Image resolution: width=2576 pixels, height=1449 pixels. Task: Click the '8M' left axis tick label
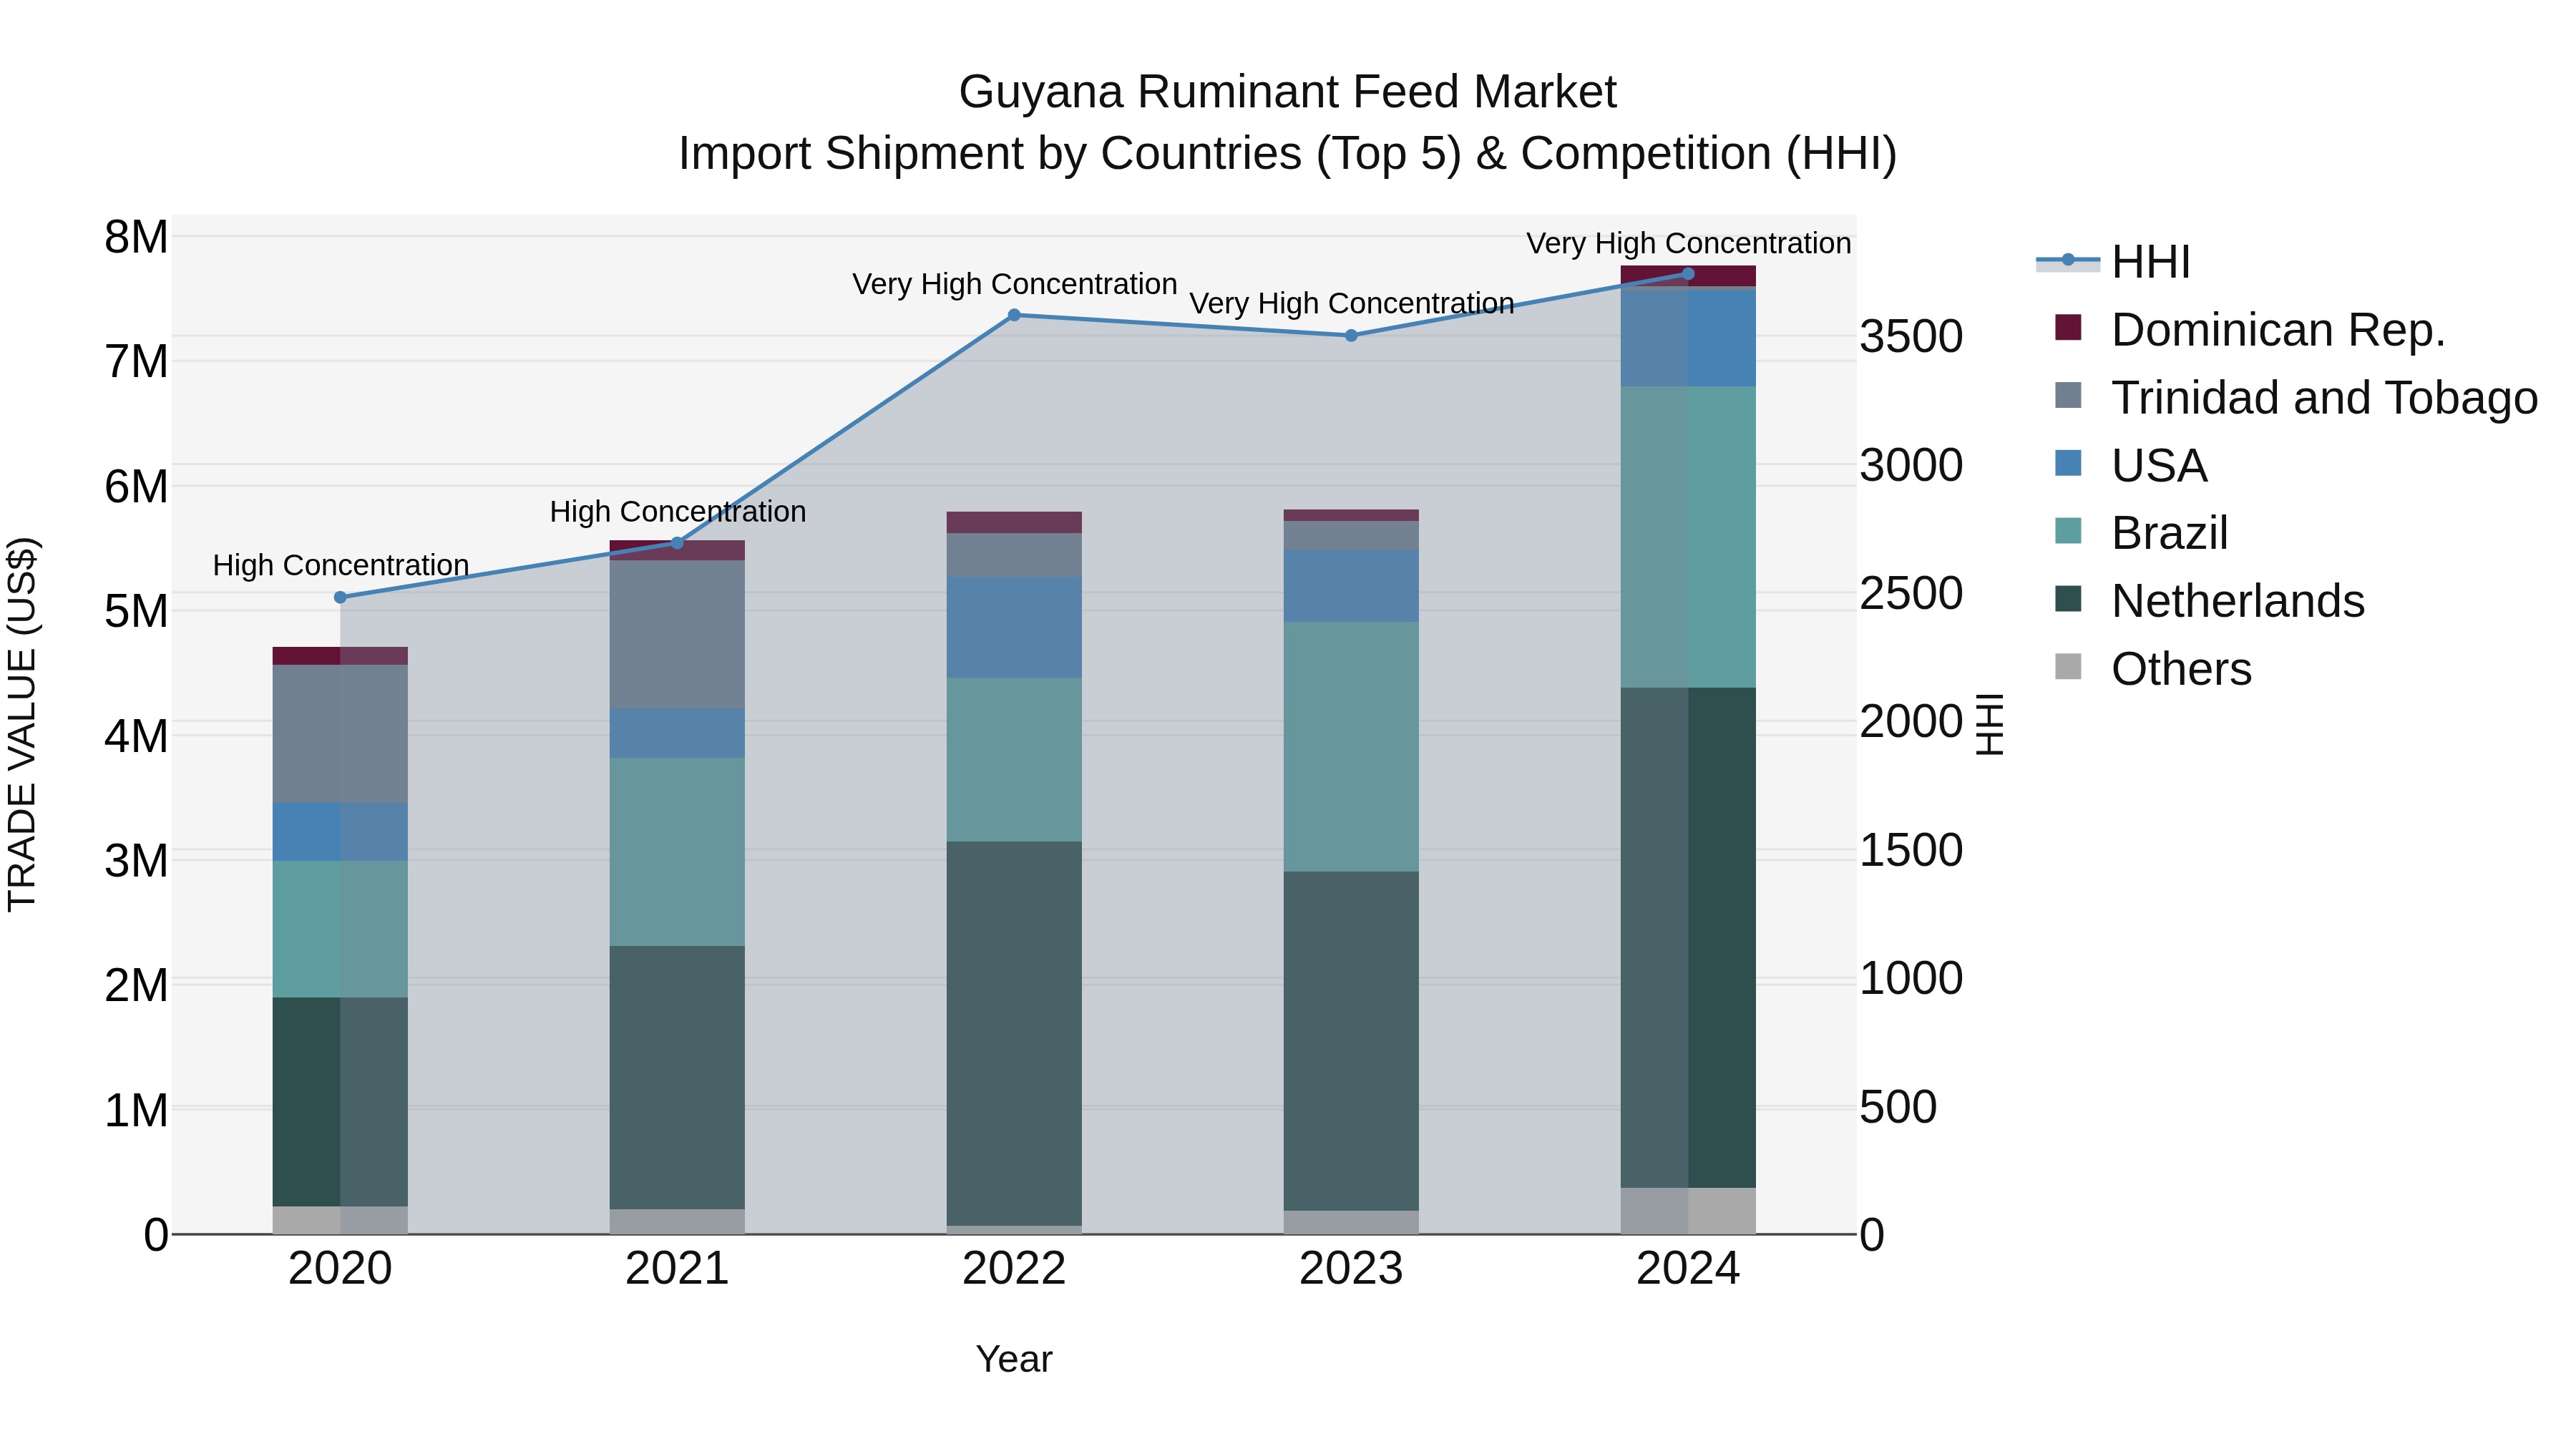pos(137,238)
